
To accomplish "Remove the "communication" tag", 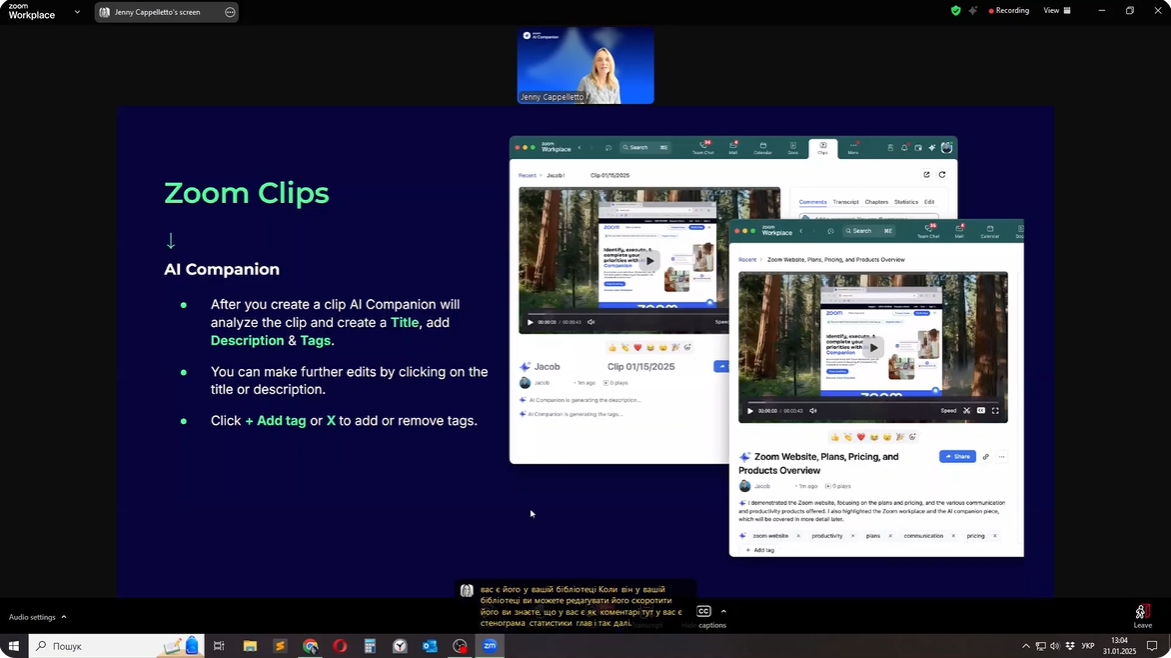I will (954, 536).
